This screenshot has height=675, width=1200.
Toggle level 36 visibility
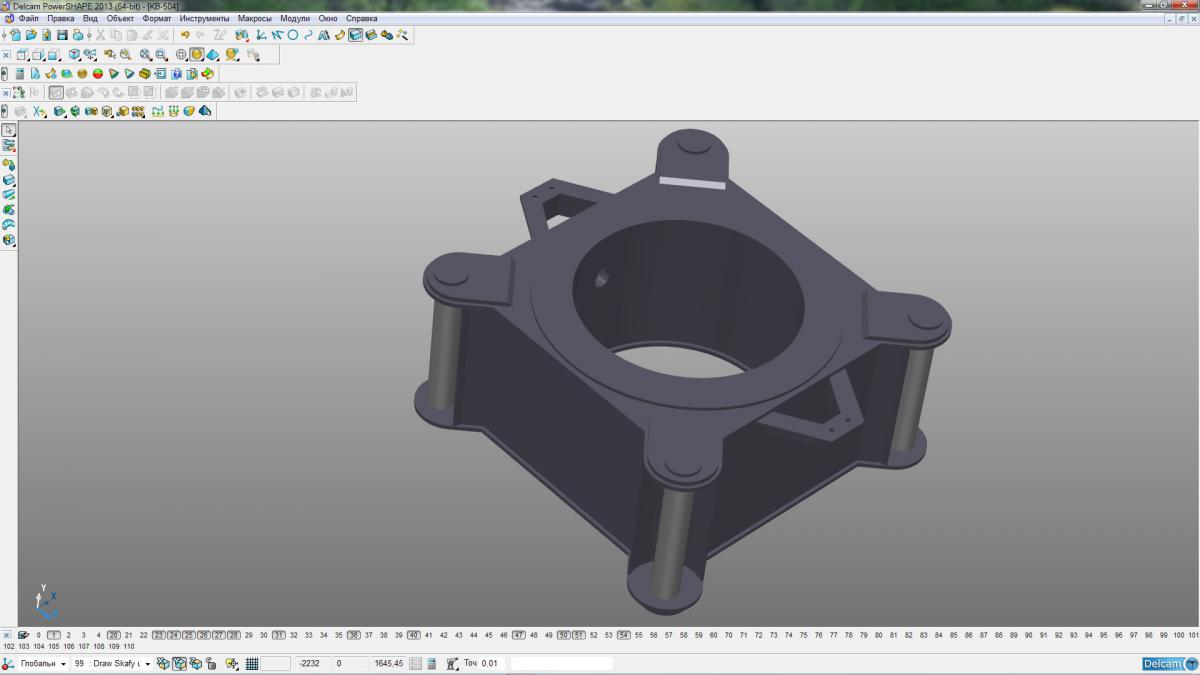(x=354, y=635)
